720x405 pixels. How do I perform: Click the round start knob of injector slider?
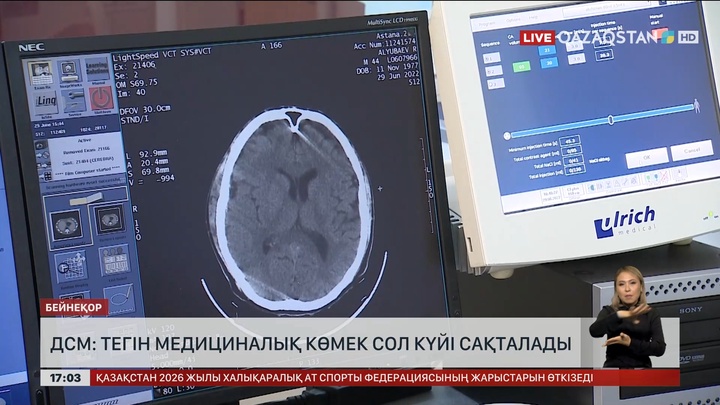pyautogui.click(x=507, y=136)
